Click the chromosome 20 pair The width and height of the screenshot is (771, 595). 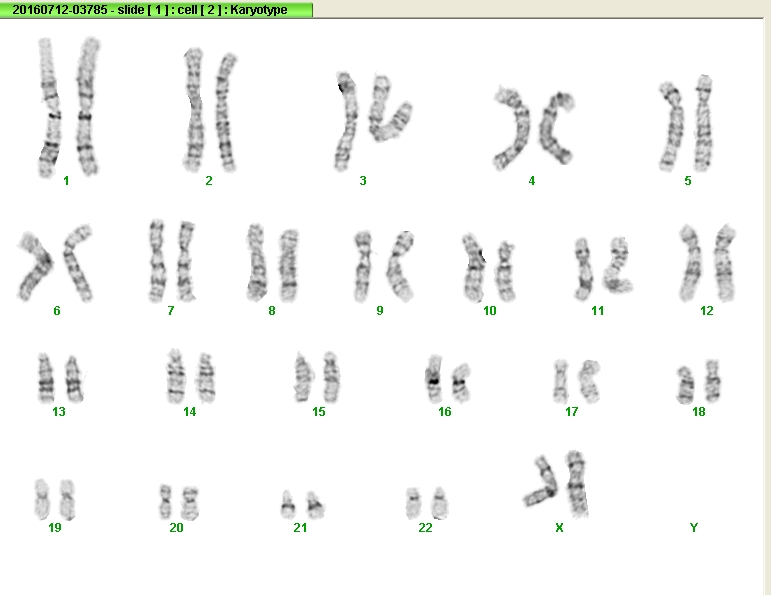pos(179,502)
